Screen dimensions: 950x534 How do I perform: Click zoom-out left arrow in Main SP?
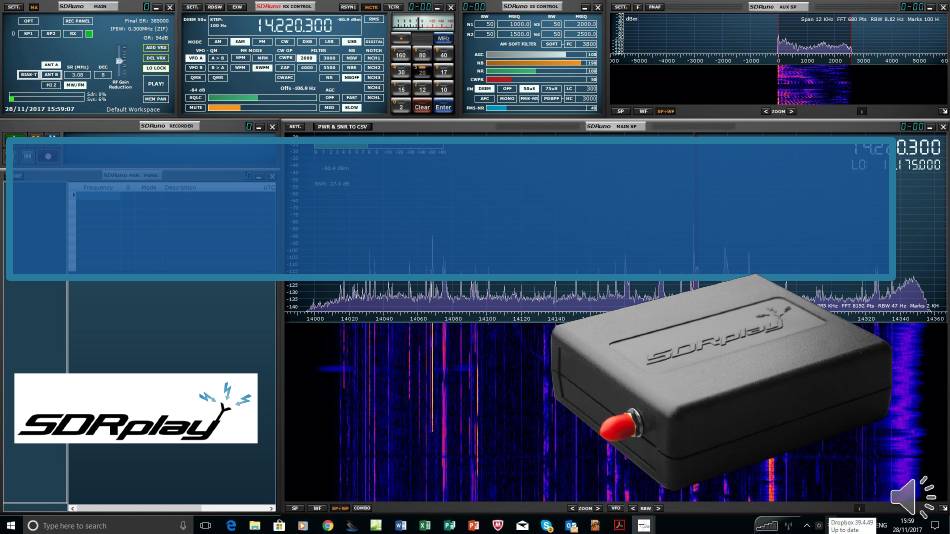click(571, 508)
